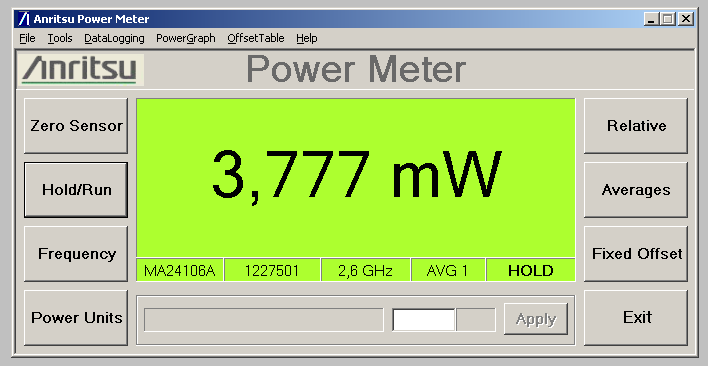Open the PowerGraph menu
The height and width of the screenshot is (366, 708).
pos(186,38)
